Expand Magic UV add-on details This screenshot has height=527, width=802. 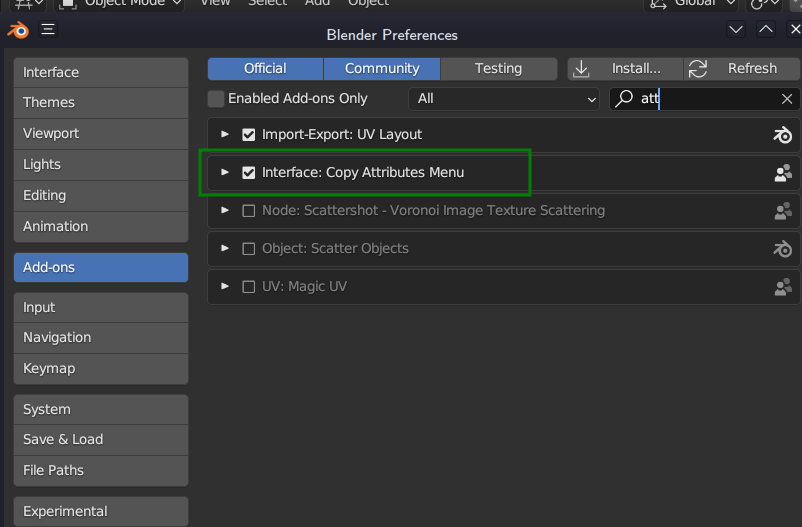[225, 286]
